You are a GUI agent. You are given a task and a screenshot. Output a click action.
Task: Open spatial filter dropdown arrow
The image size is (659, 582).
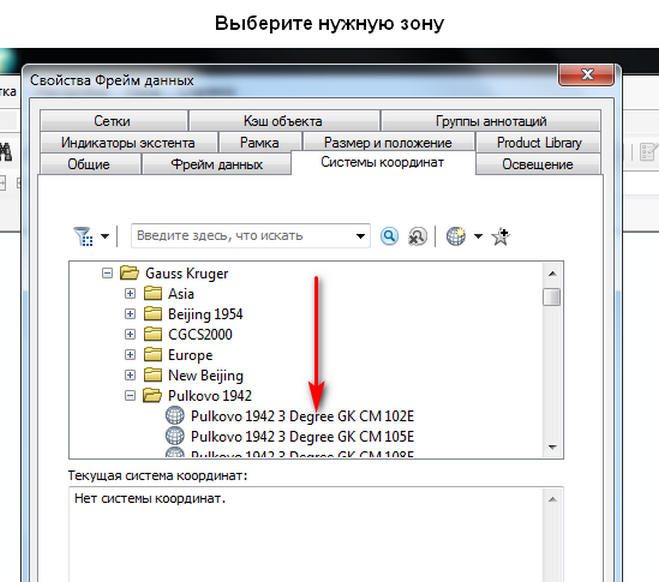point(105,236)
